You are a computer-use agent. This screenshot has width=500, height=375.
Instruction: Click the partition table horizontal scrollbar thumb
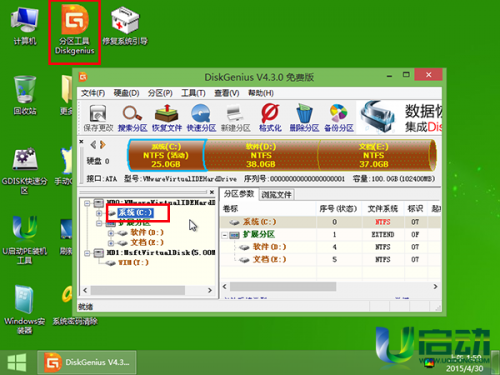click(283, 287)
